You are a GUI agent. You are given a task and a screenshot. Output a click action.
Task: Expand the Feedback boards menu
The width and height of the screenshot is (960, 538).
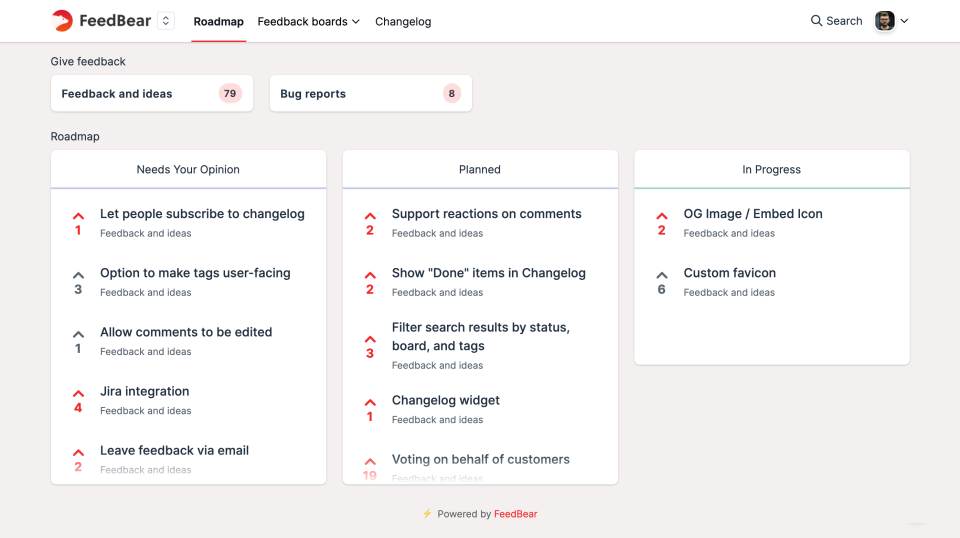click(308, 21)
